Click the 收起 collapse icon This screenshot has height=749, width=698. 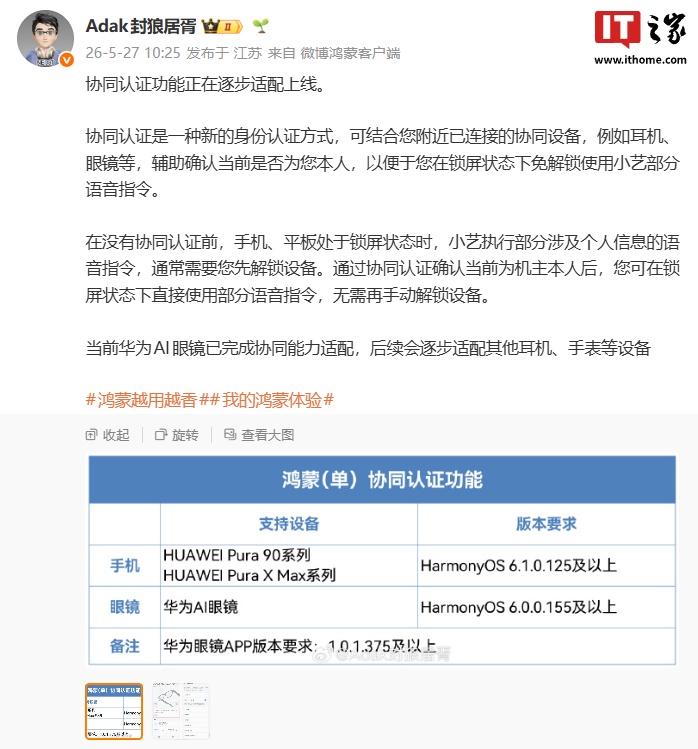click(91, 435)
